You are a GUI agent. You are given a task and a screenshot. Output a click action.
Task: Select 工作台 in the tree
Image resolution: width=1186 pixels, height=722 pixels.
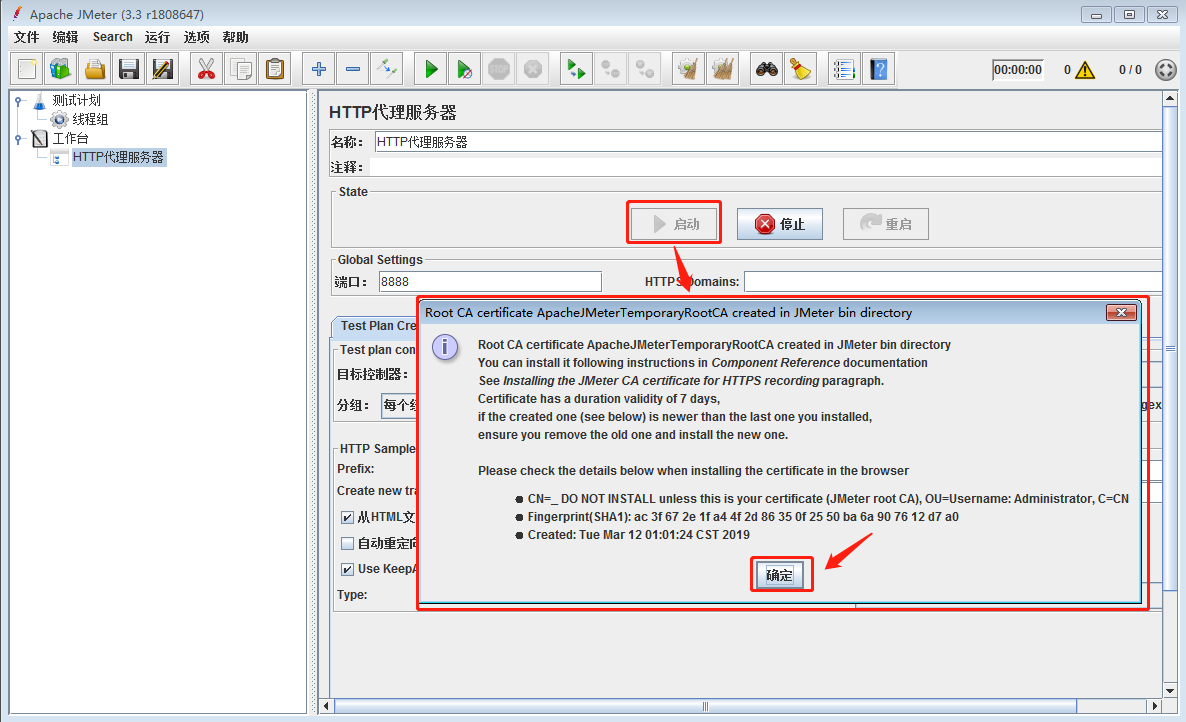(70, 138)
